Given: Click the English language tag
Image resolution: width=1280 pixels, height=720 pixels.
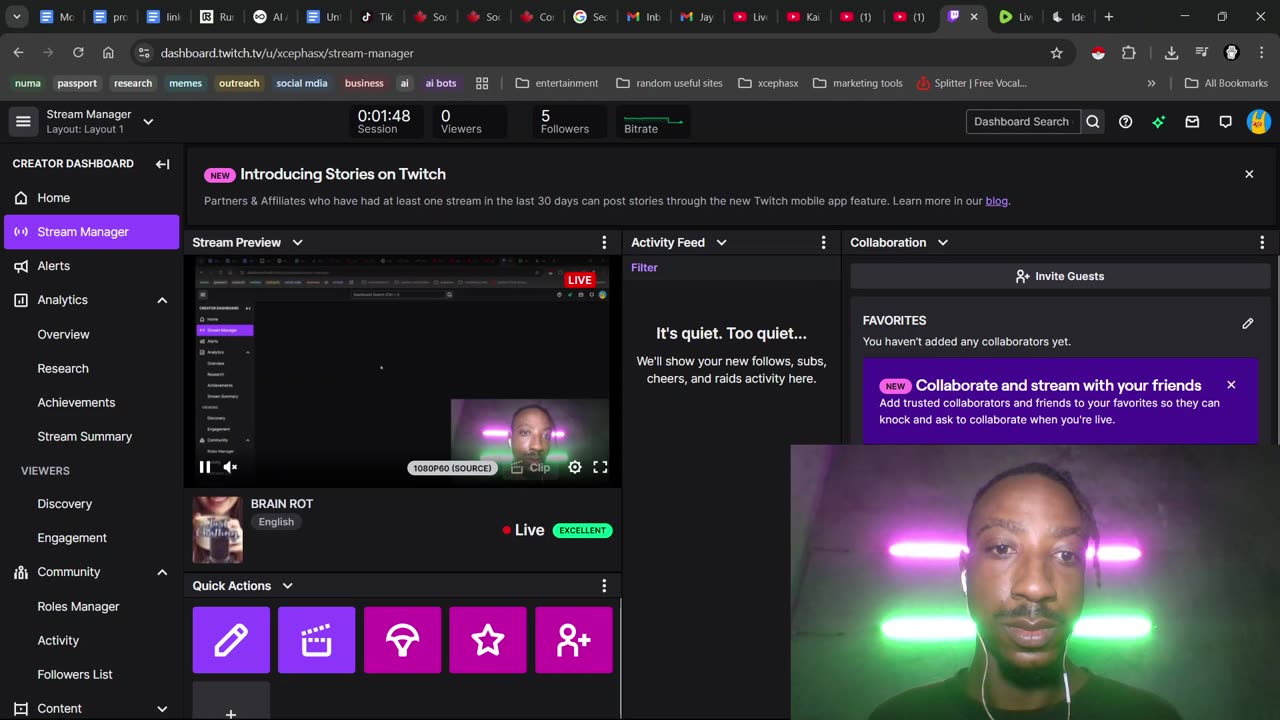Looking at the screenshot, I should click(x=276, y=522).
